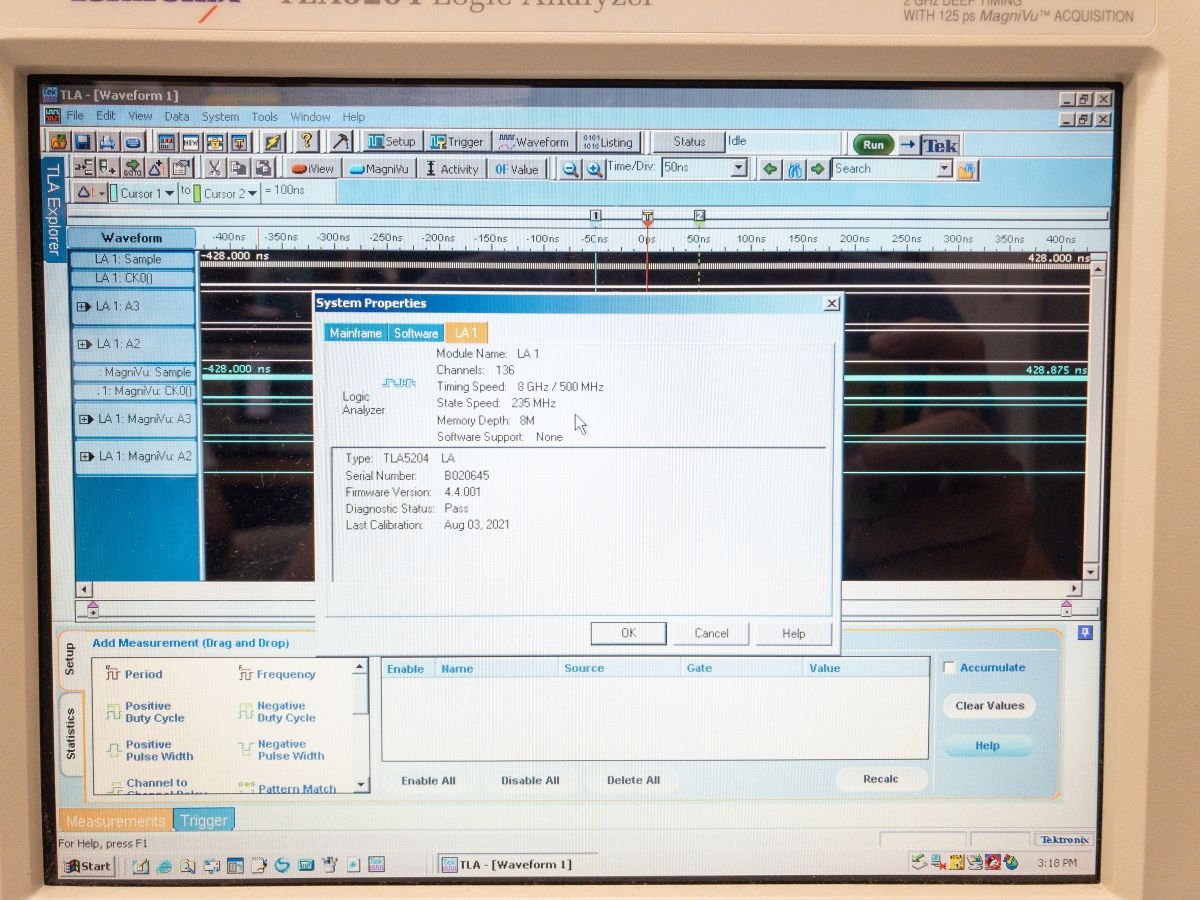Click the Tek logo button

(x=940, y=145)
